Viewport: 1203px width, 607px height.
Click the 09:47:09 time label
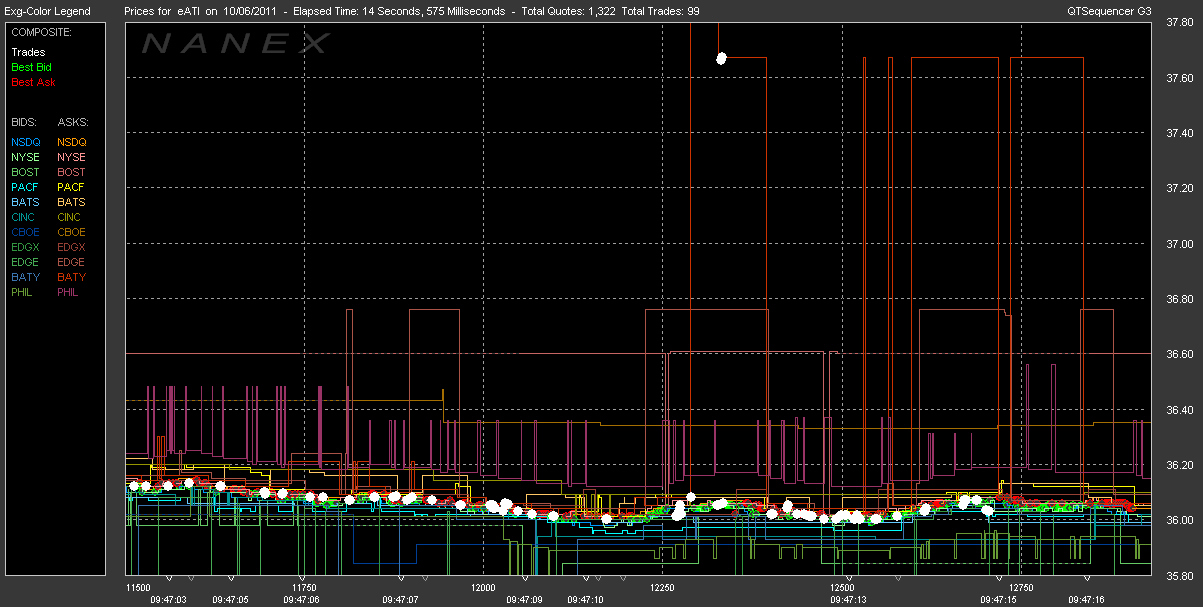[524, 600]
